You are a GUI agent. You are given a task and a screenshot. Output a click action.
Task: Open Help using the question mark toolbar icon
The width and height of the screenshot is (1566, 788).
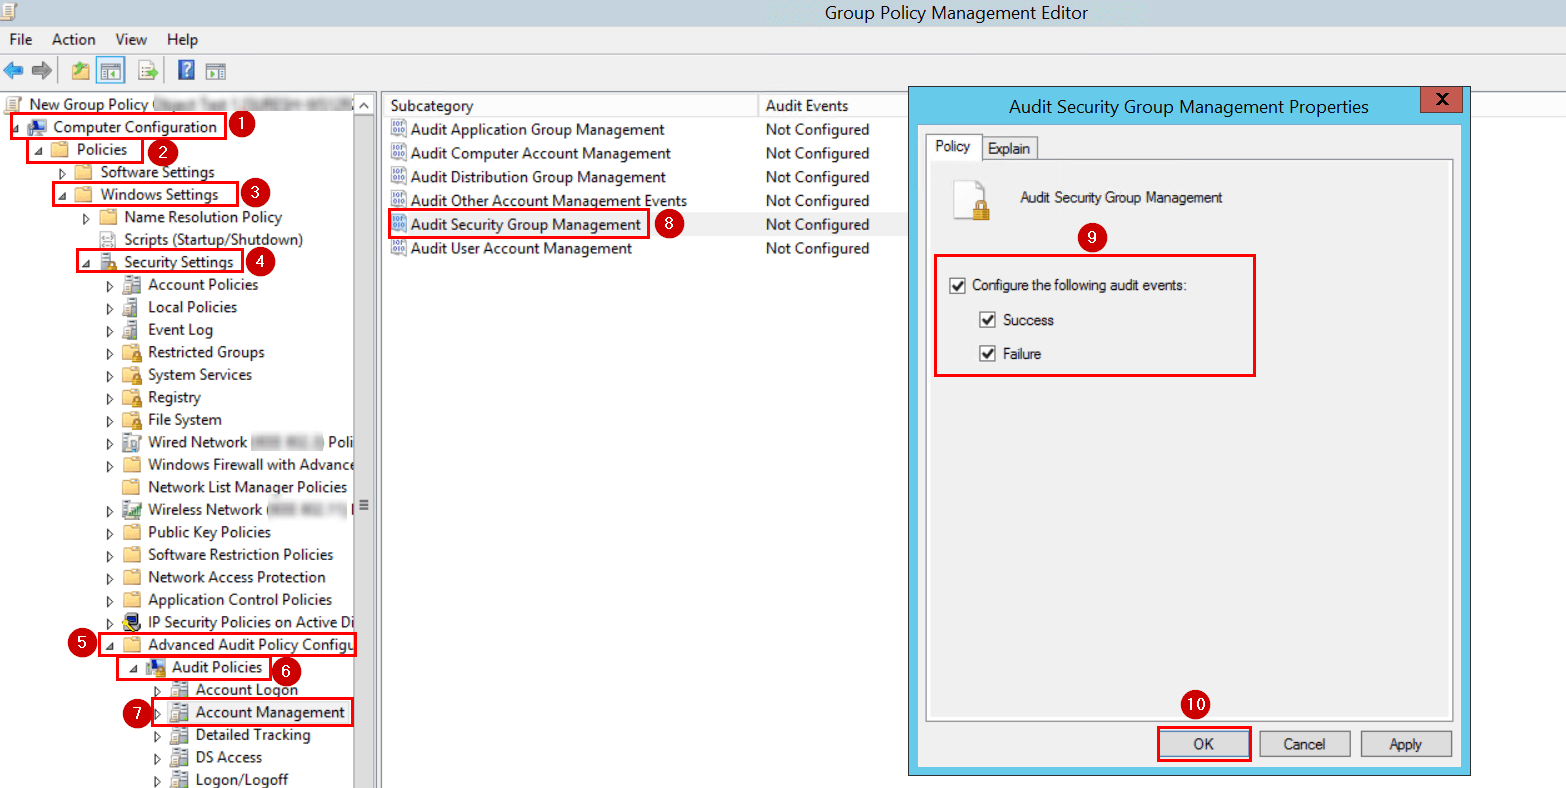(x=186, y=70)
